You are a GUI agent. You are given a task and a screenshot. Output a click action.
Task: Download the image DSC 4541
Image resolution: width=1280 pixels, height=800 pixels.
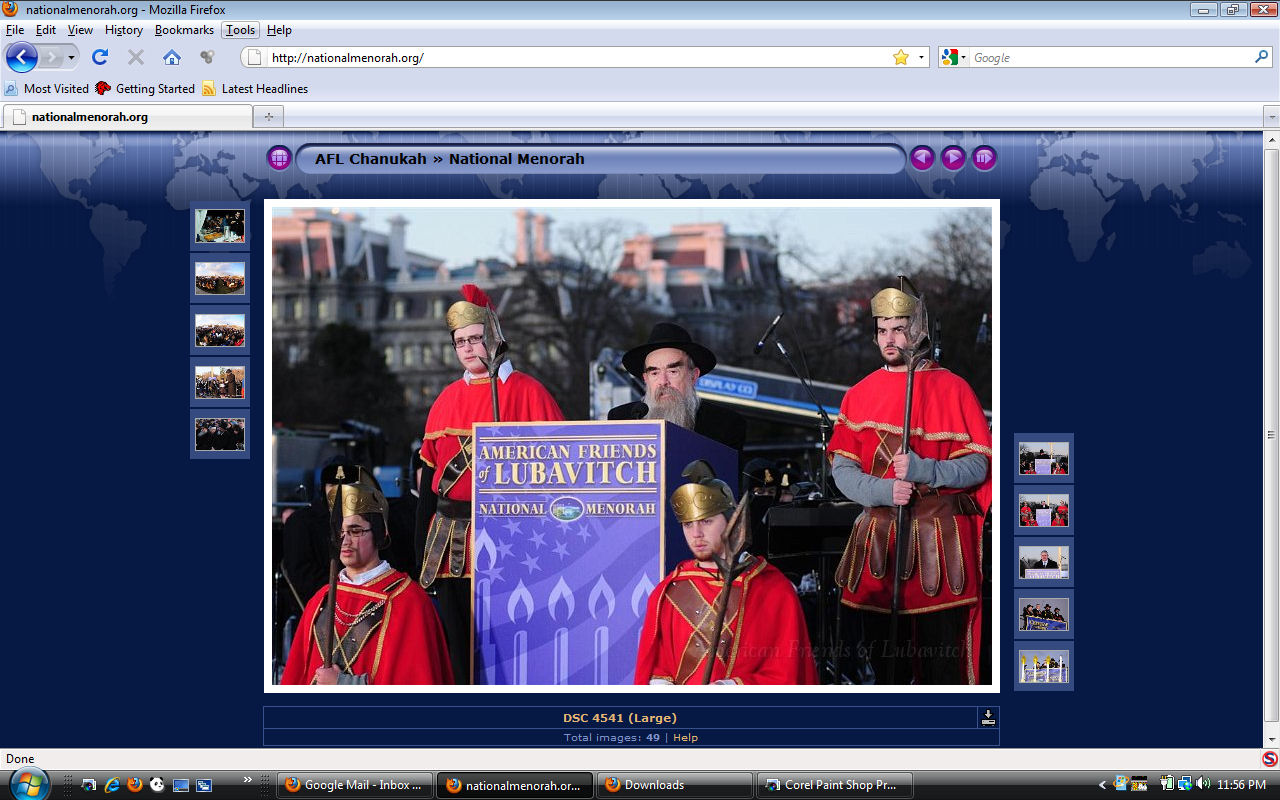[988, 717]
